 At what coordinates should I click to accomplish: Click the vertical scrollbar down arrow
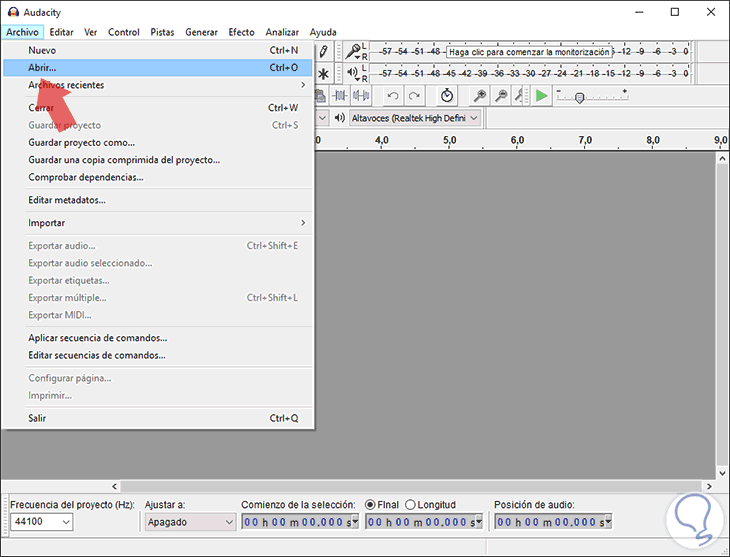point(722,473)
